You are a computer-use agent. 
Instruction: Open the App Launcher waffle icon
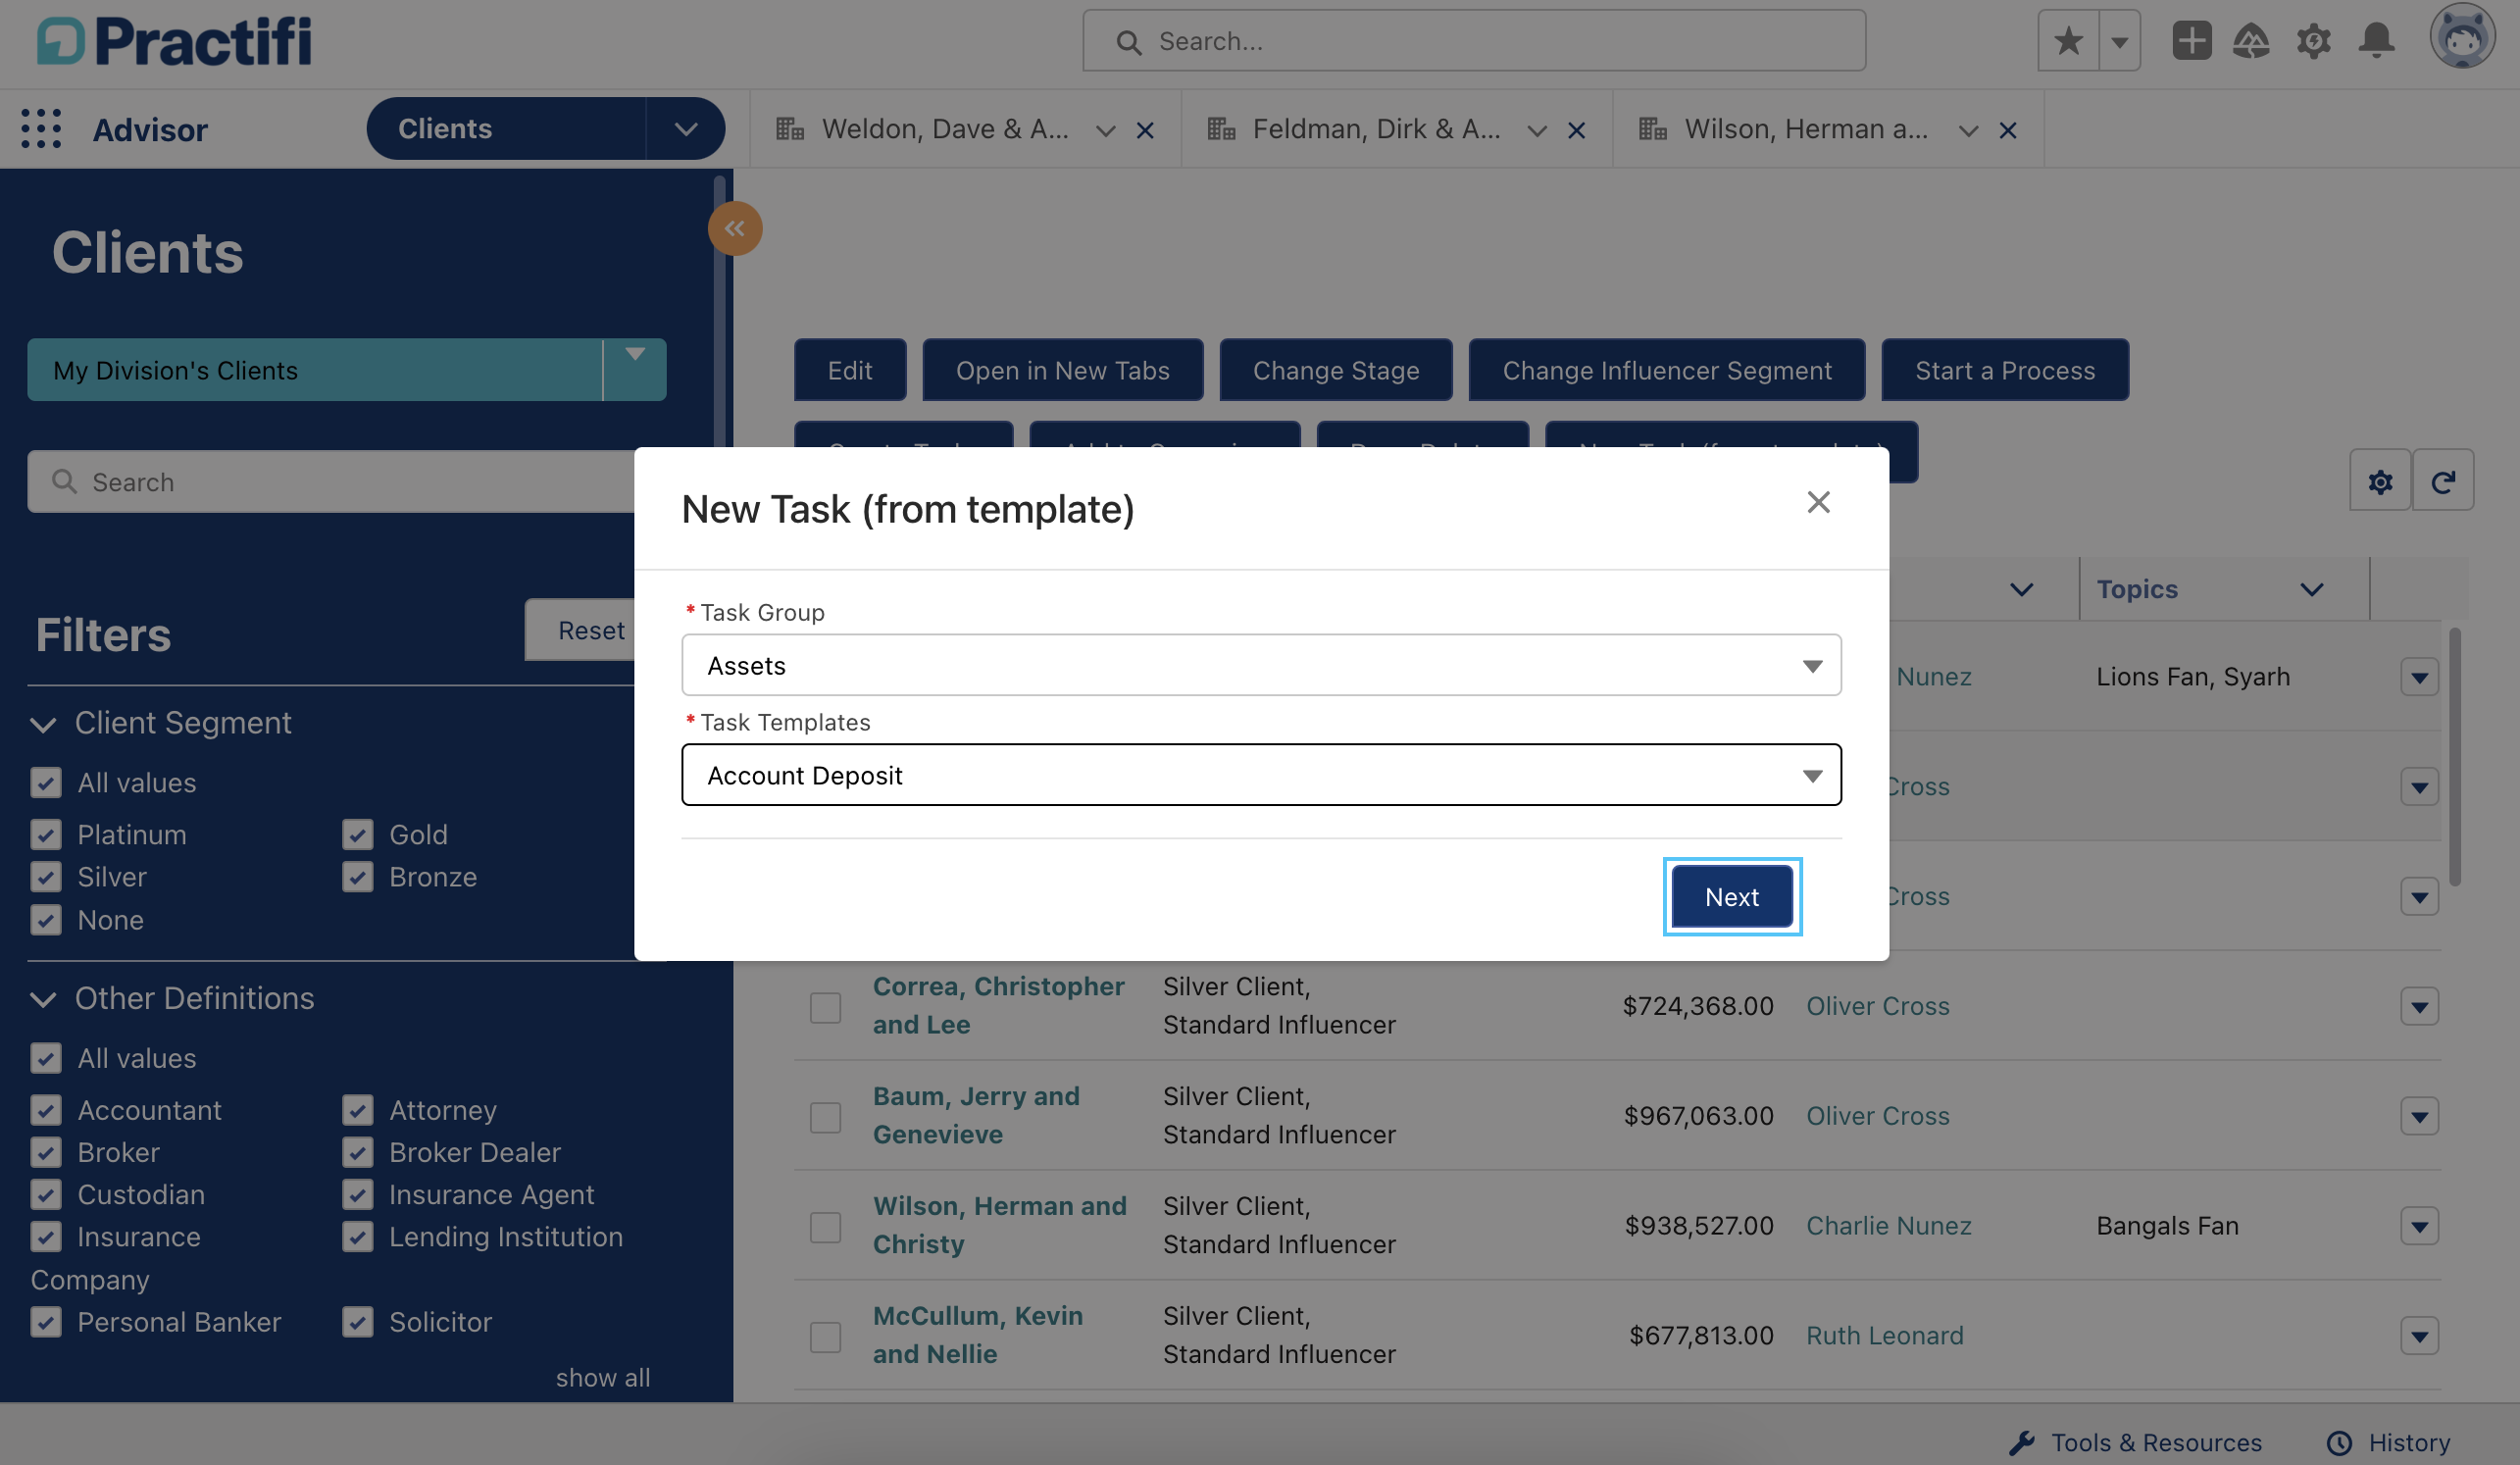click(x=41, y=128)
